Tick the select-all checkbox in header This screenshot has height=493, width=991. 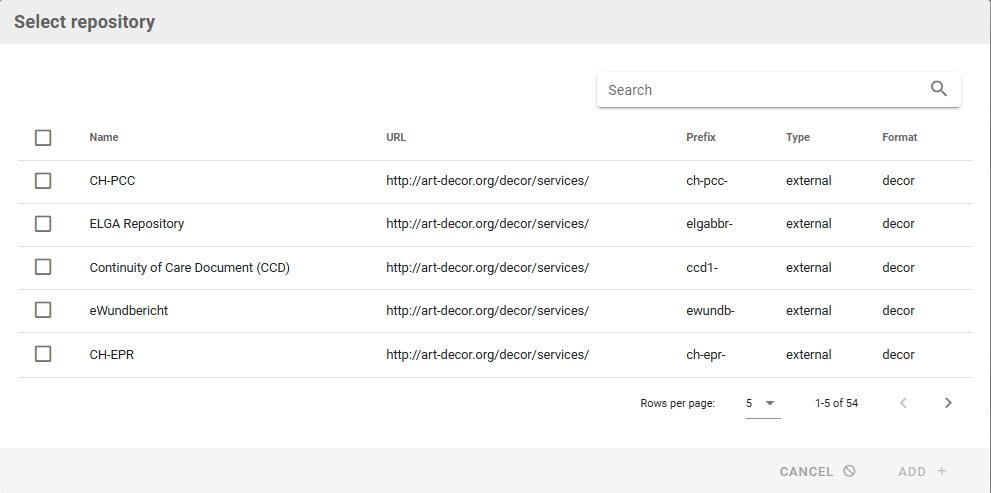point(43,138)
